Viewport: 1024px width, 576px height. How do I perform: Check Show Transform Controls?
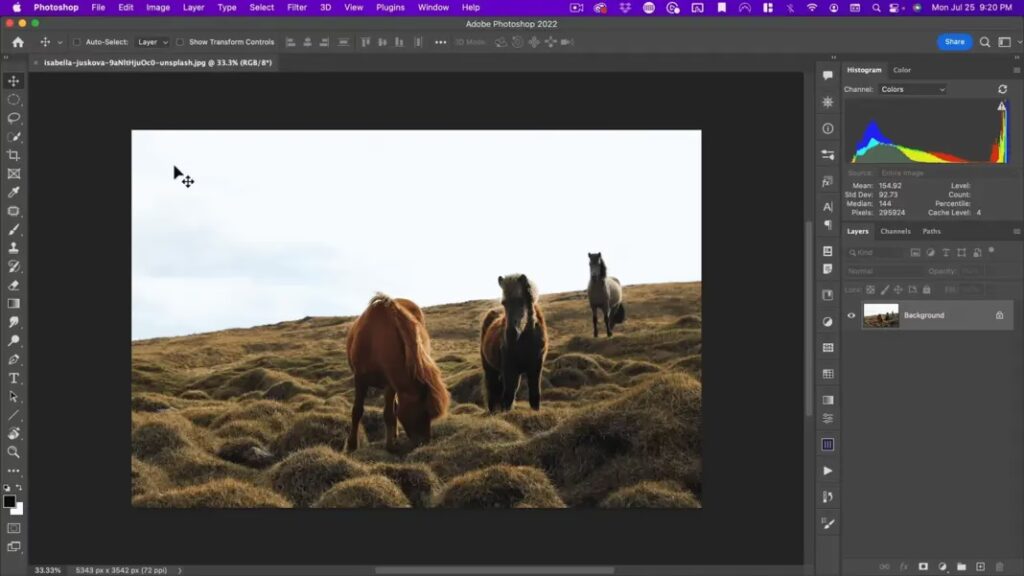coord(180,42)
